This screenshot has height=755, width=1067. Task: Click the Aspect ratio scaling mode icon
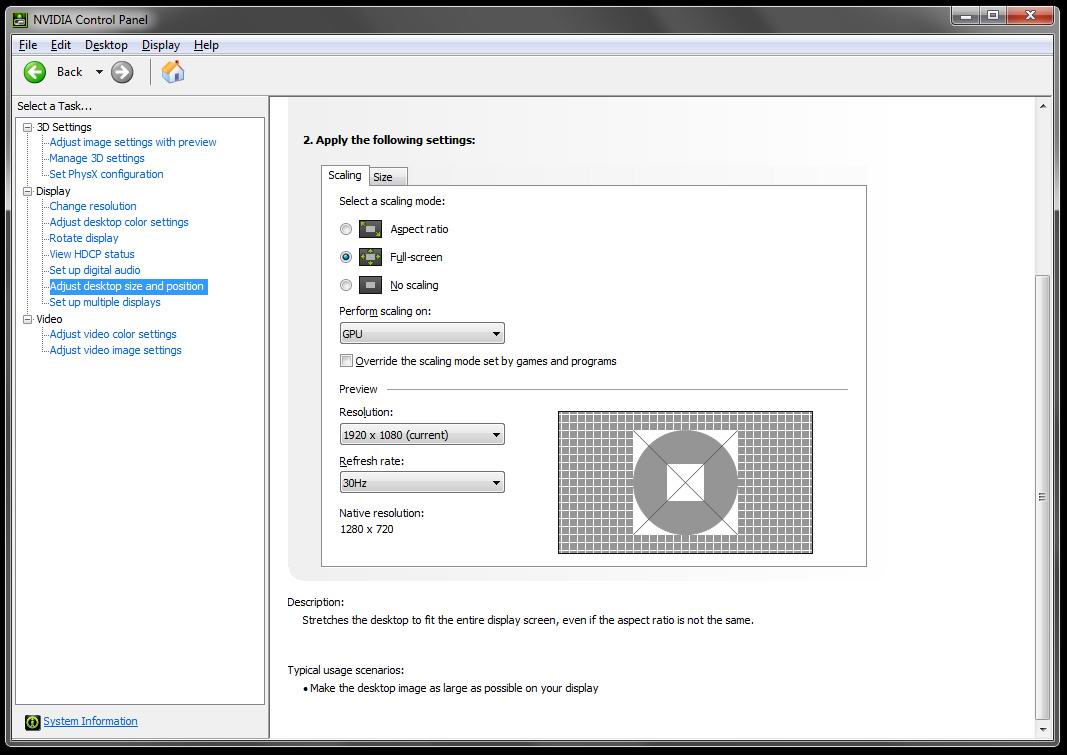pyautogui.click(x=371, y=229)
